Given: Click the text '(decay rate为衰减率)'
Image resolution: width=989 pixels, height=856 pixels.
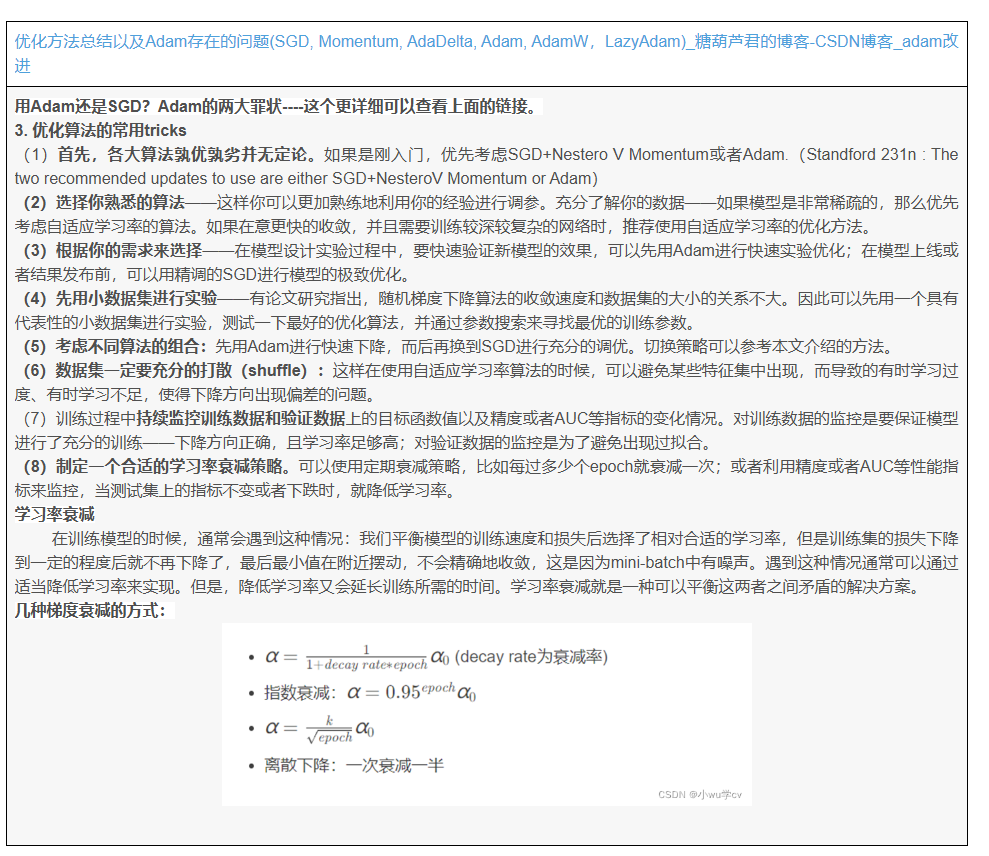Looking at the screenshot, I should tap(531, 657).
